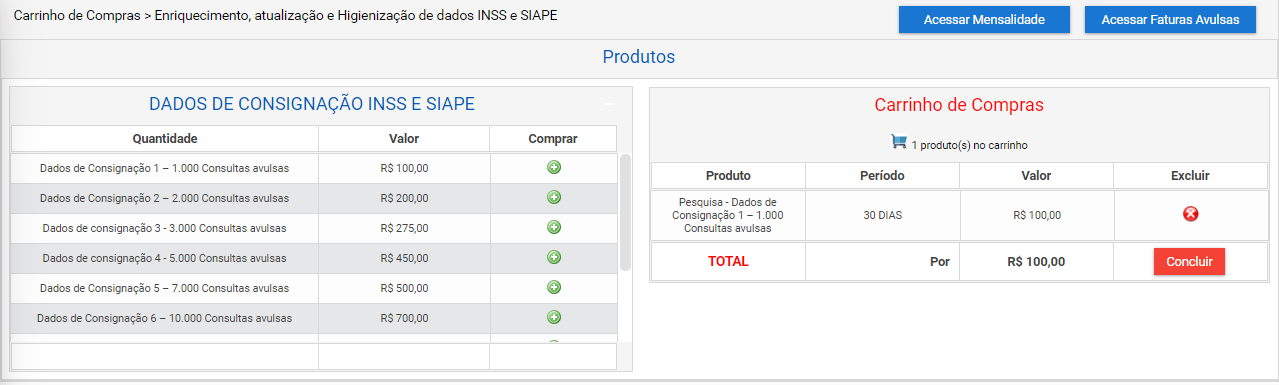This screenshot has height=385, width=1279.
Task: Click the cart product name 'Pesquisa - Dados de Consignação 1'
Action: [728, 215]
